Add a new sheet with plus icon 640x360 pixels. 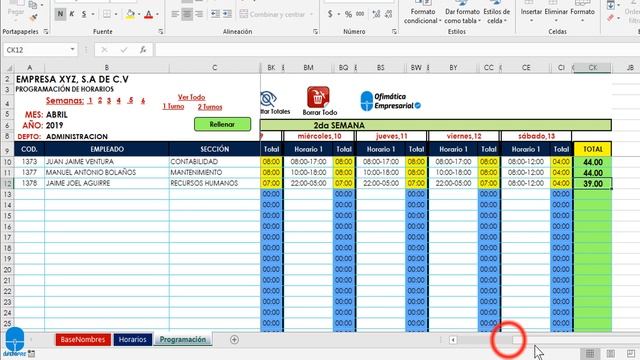(234, 340)
